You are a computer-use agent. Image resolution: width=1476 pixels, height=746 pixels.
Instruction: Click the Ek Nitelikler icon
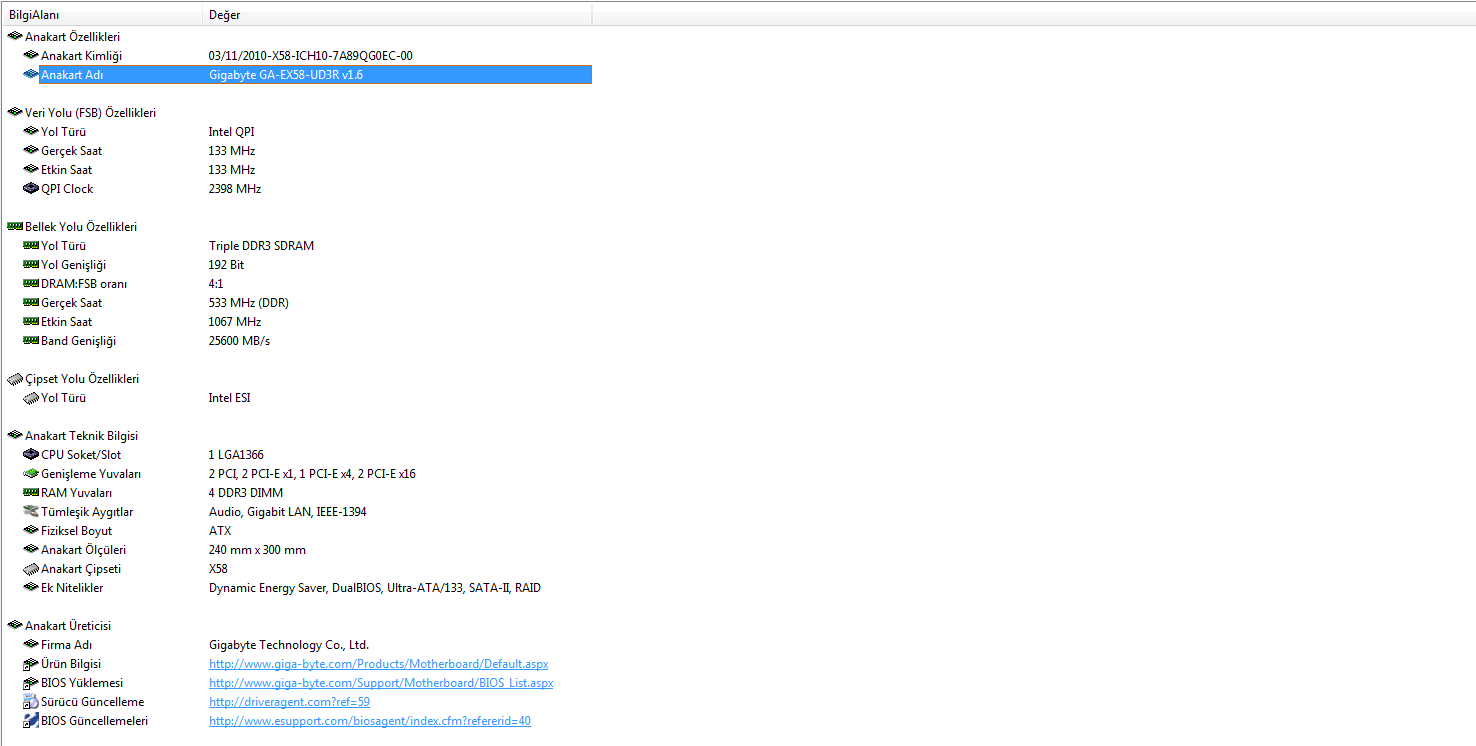pyautogui.click(x=30, y=588)
